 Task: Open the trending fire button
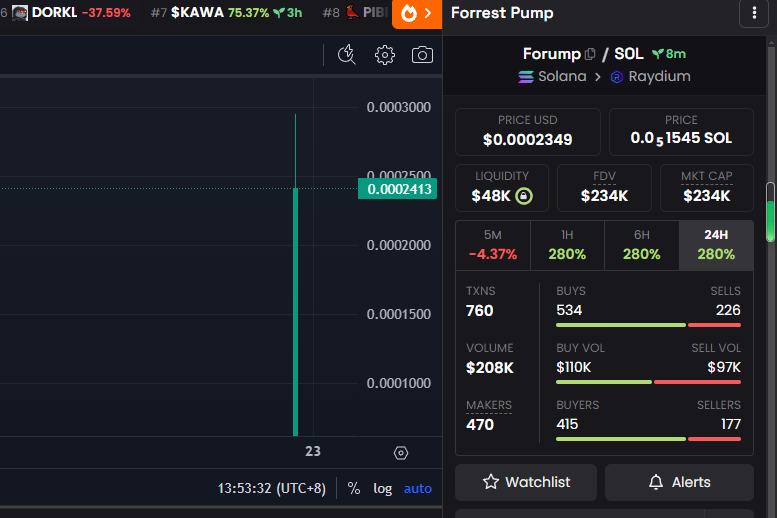(417, 14)
